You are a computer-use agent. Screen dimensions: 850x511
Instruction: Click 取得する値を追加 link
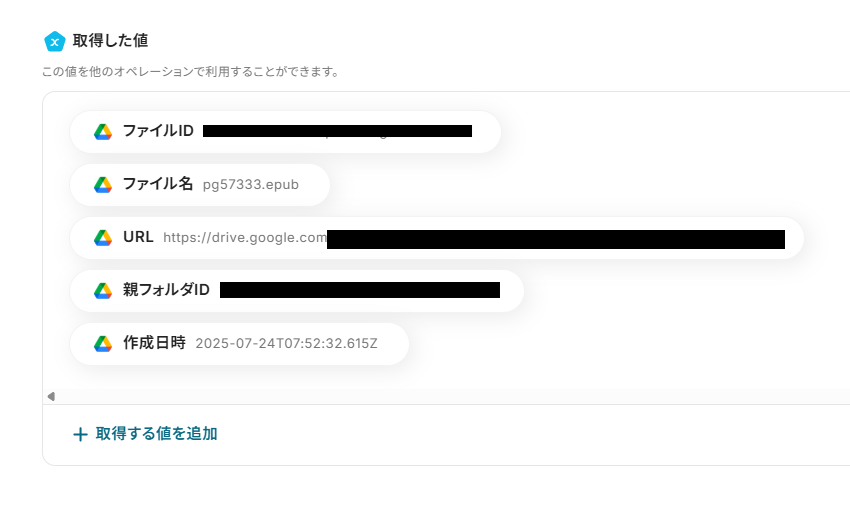pyautogui.click(x=157, y=434)
